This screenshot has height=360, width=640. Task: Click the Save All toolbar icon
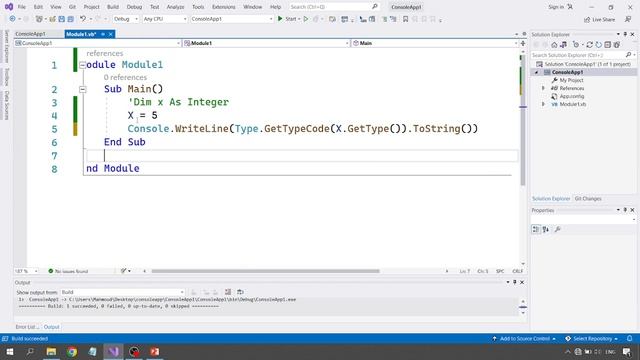click(x=71, y=19)
